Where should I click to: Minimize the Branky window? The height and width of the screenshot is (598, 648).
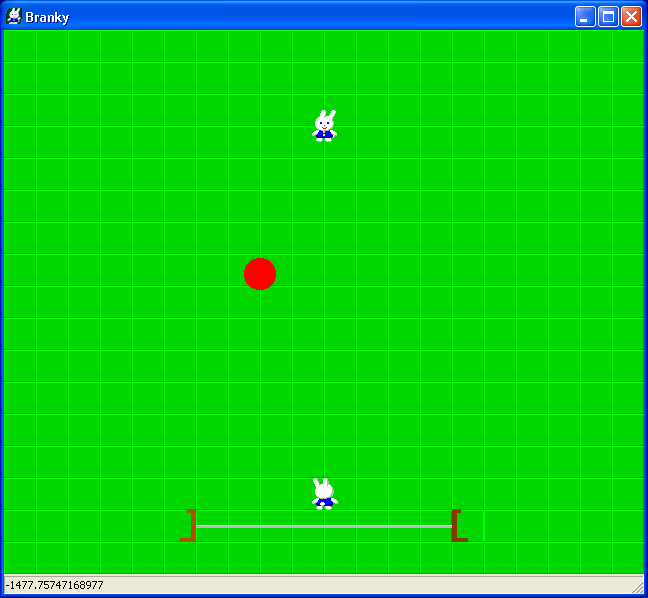click(585, 17)
